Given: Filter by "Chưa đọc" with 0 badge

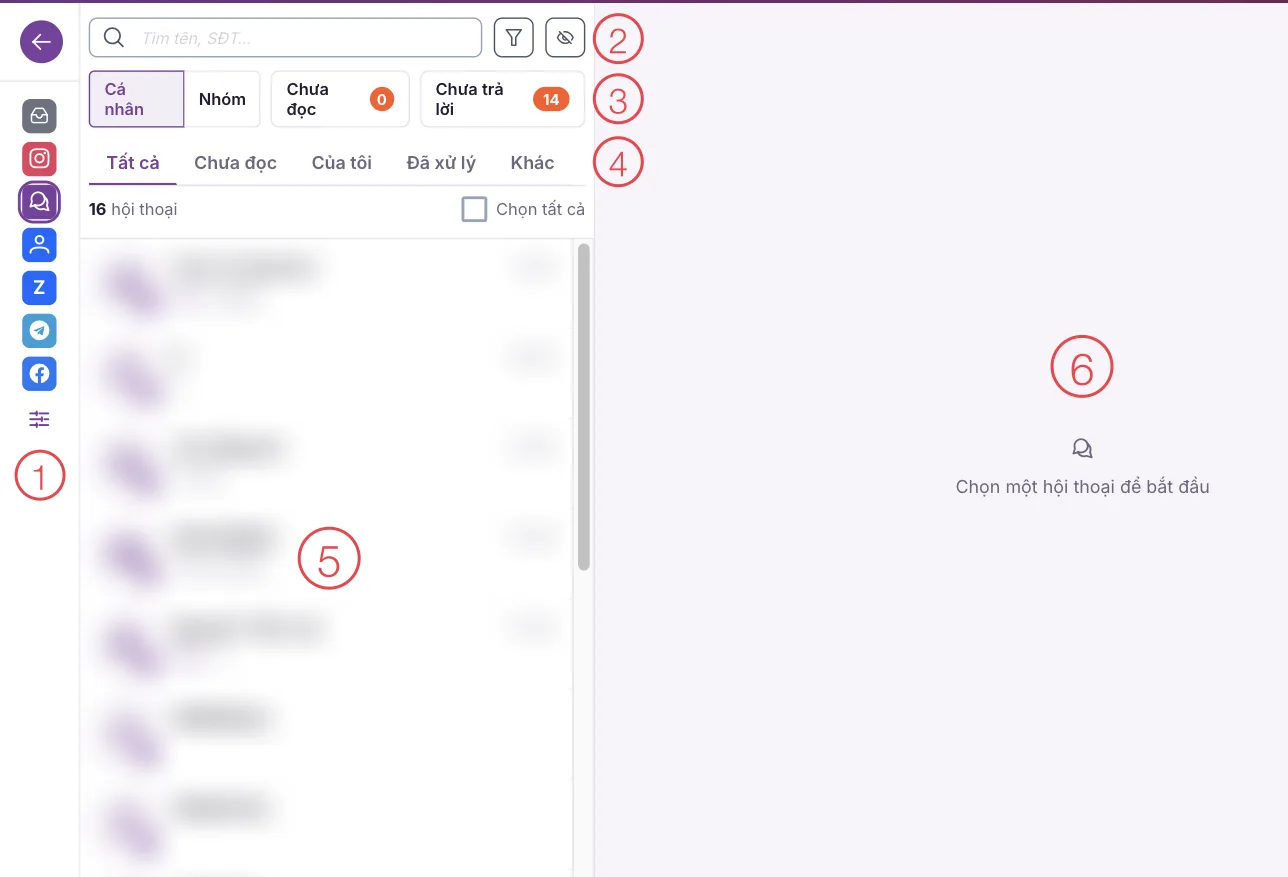Looking at the screenshot, I should 340,99.
